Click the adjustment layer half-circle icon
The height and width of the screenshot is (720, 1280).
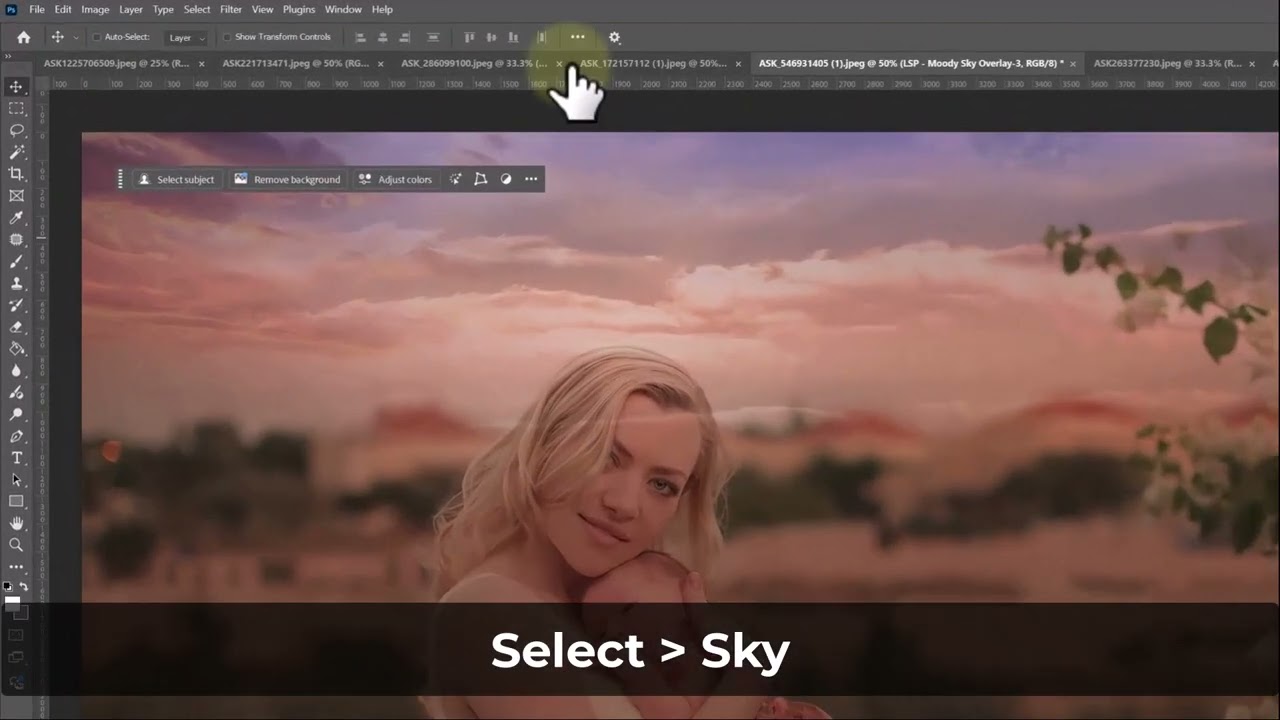pyautogui.click(x=505, y=179)
